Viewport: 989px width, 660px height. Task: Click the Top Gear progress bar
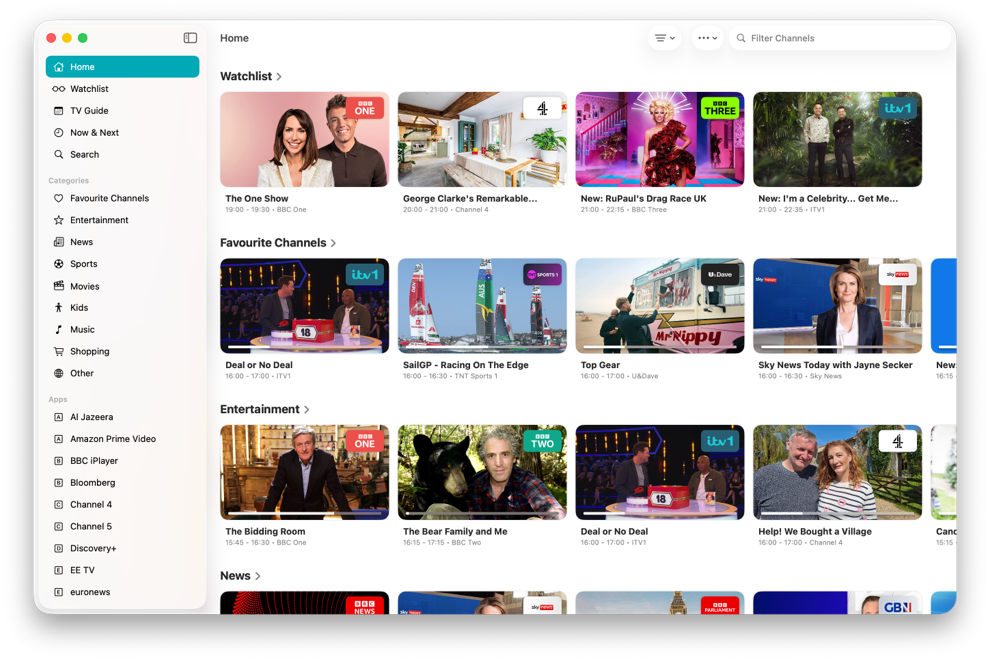click(659, 347)
